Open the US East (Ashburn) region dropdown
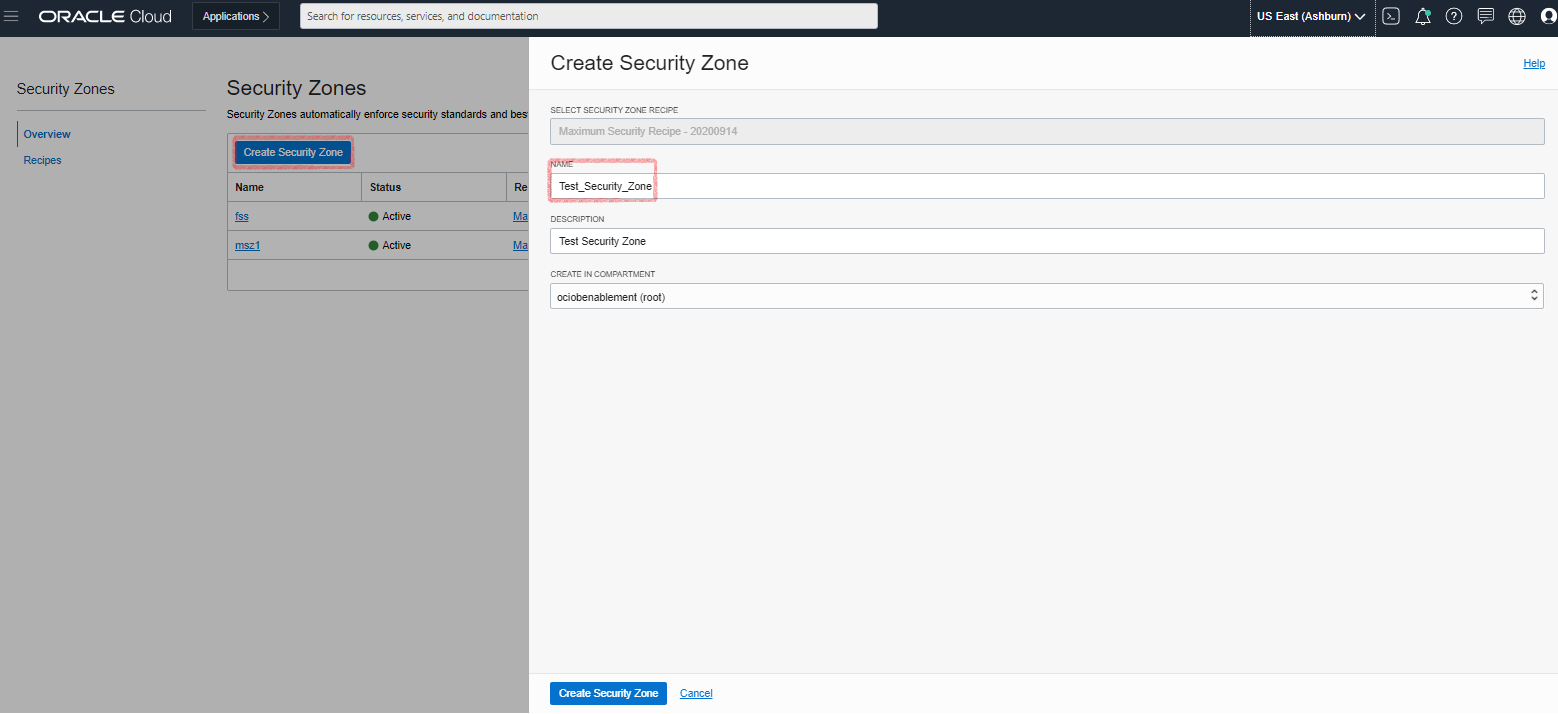The height and width of the screenshot is (714, 1558). tap(1311, 16)
